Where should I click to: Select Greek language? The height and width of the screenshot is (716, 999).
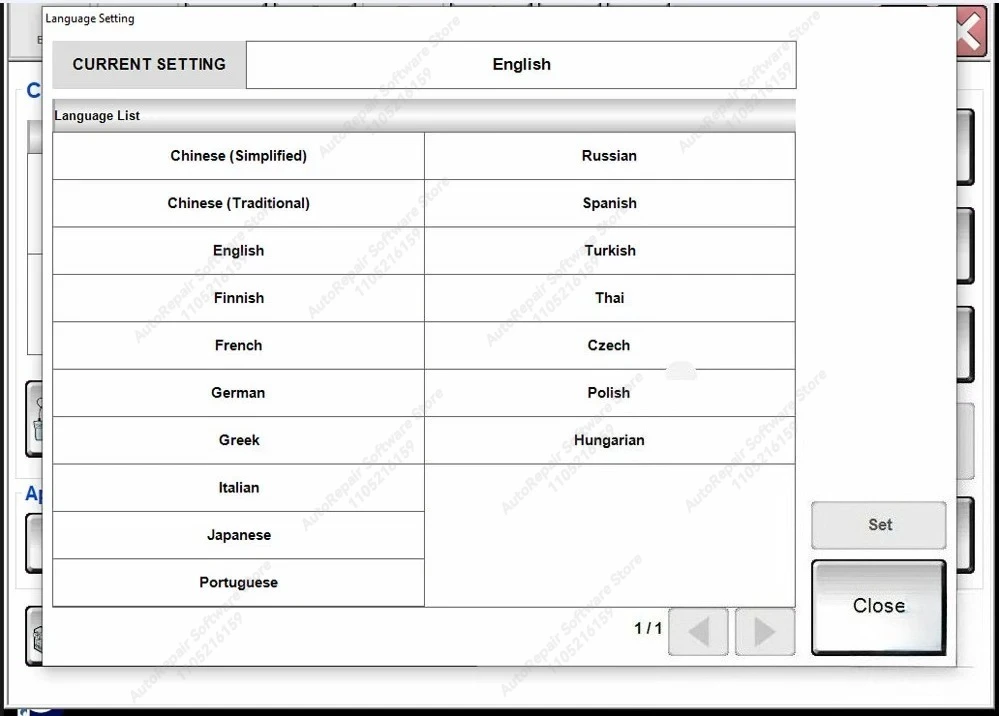click(x=238, y=440)
